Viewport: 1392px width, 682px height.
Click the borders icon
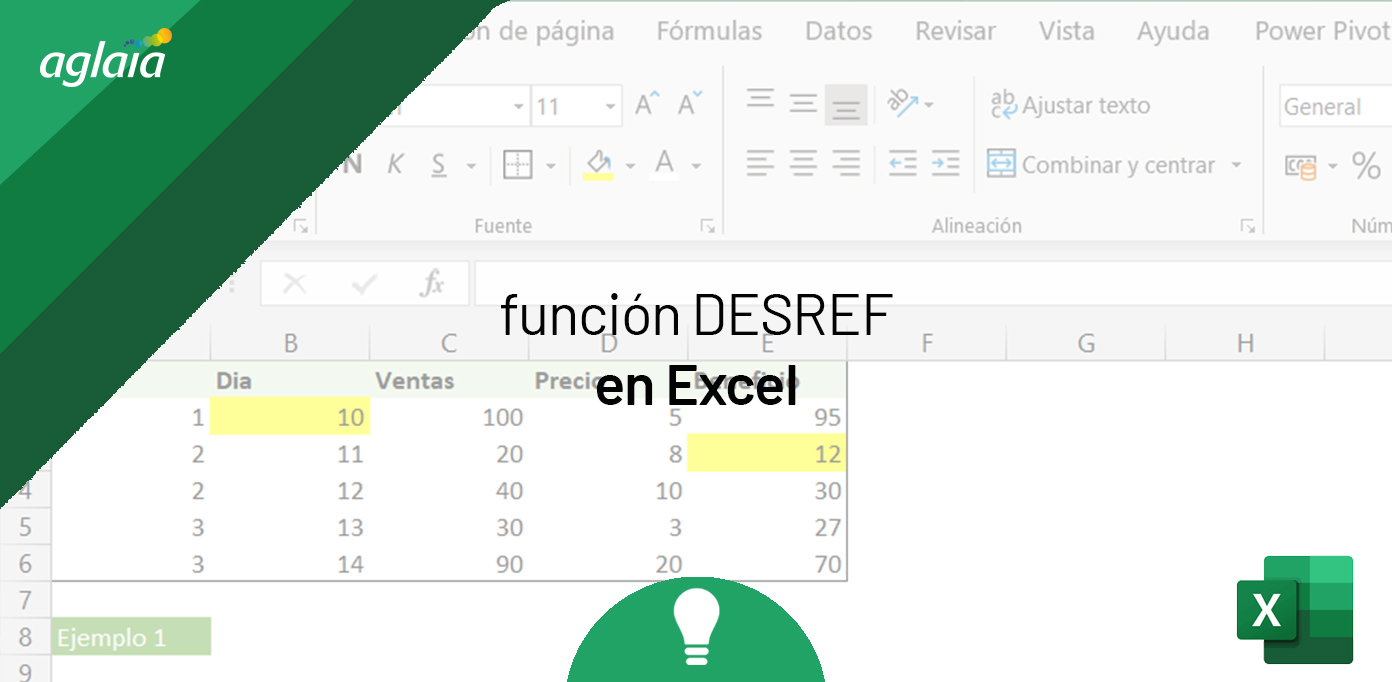(517, 165)
